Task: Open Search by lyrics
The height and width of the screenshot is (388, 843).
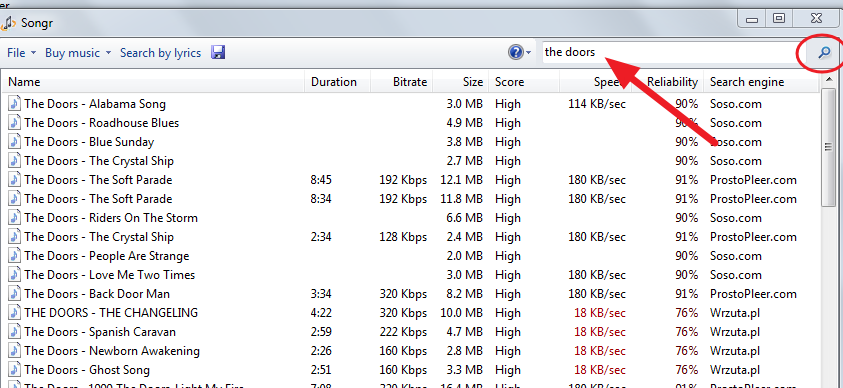Action: click(x=160, y=53)
